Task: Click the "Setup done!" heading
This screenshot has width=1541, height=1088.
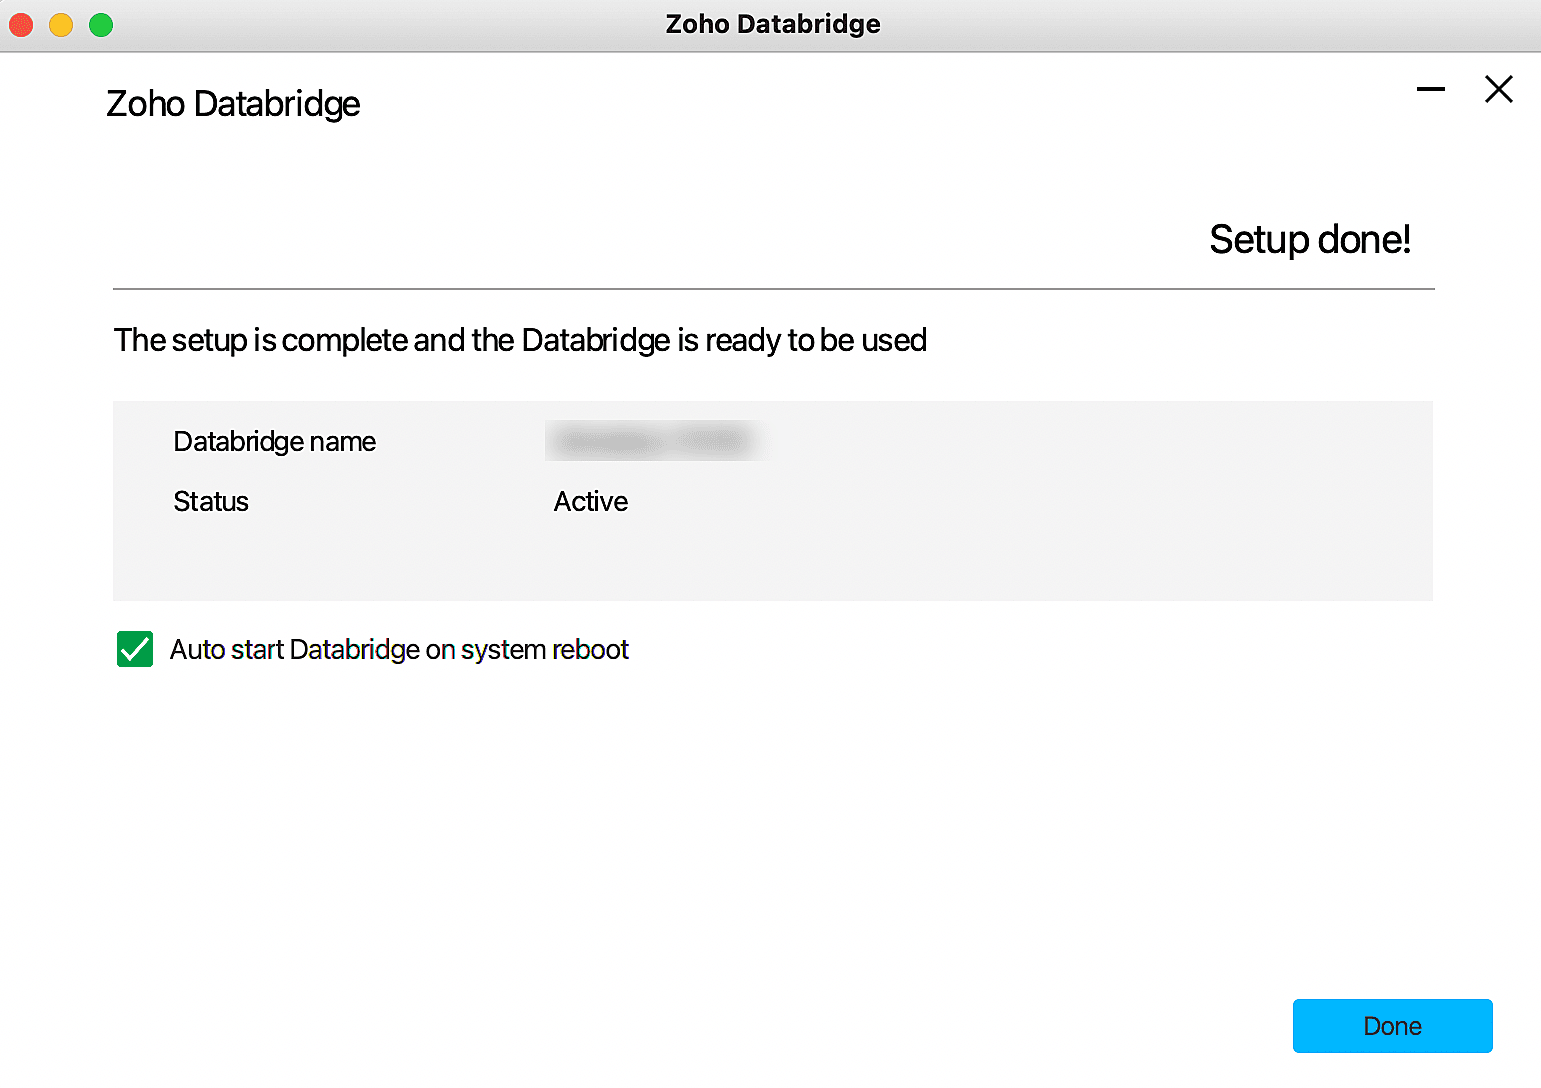Action: [x=1309, y=240]
